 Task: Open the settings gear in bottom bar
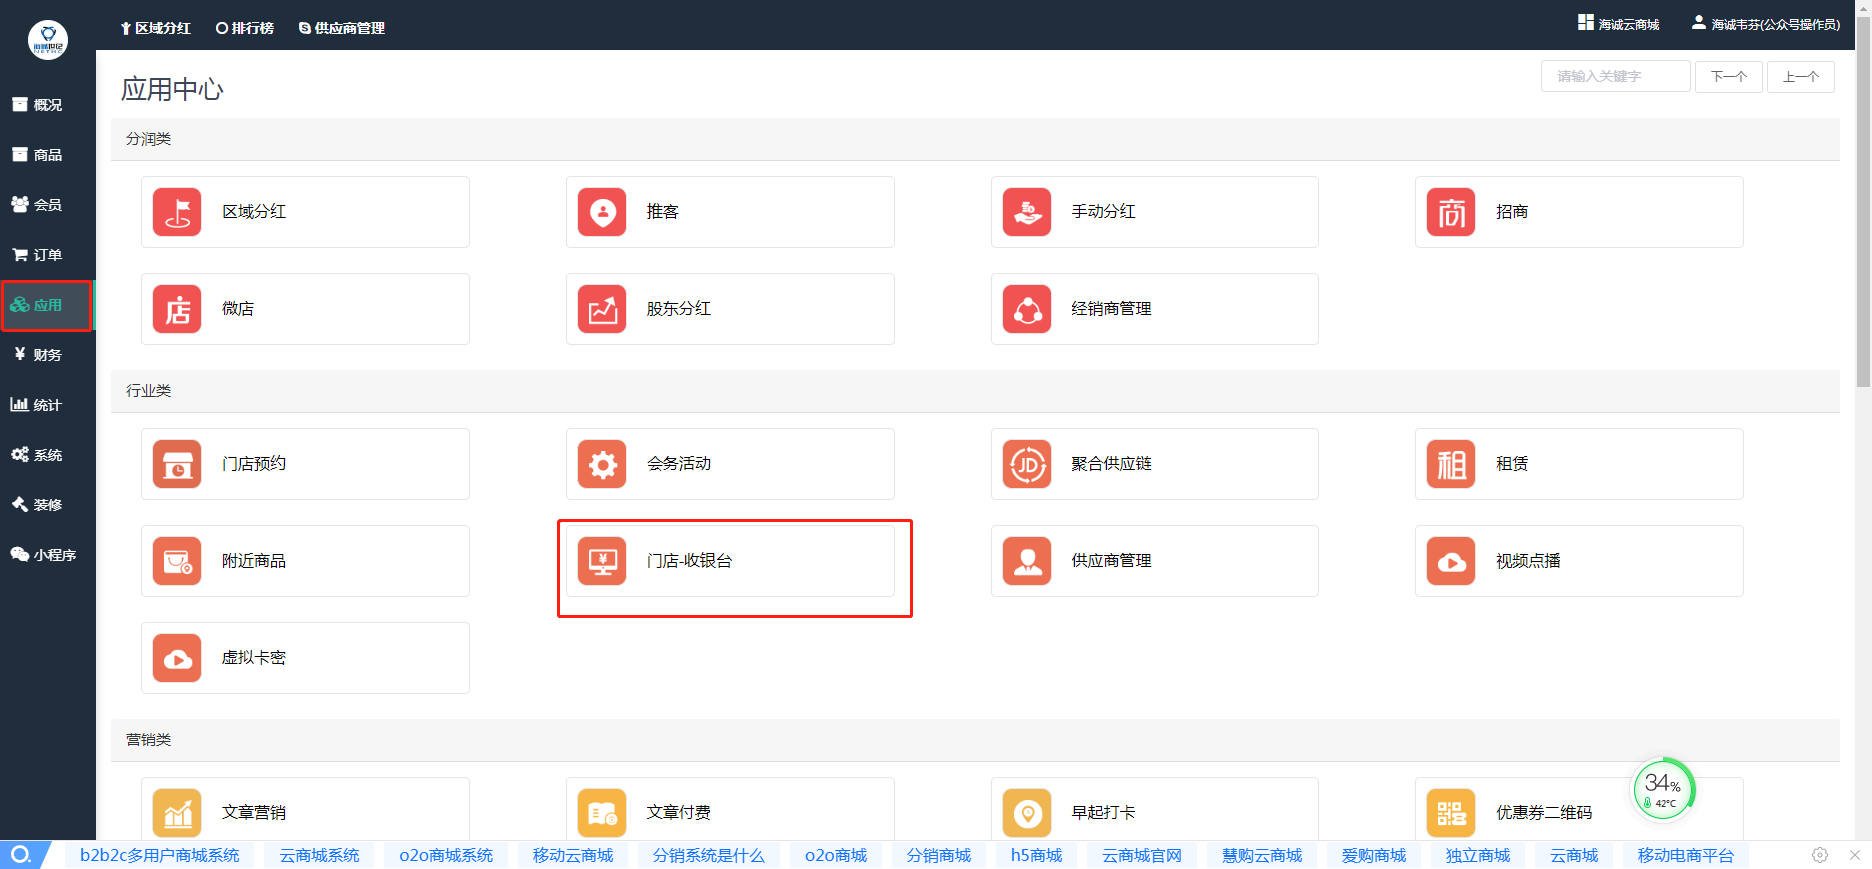click(1820, 855)
